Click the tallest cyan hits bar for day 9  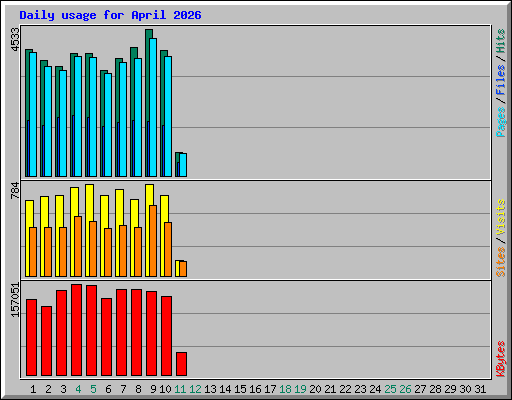(x=153, y=107)
